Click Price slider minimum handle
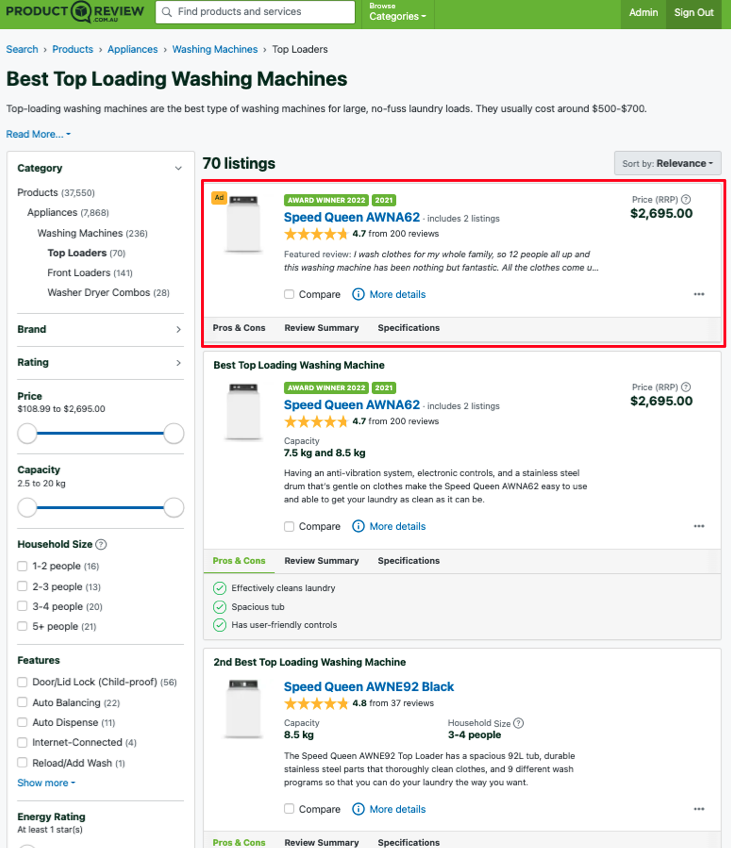This screenshot has width=731, height=848. pos(27,433)
